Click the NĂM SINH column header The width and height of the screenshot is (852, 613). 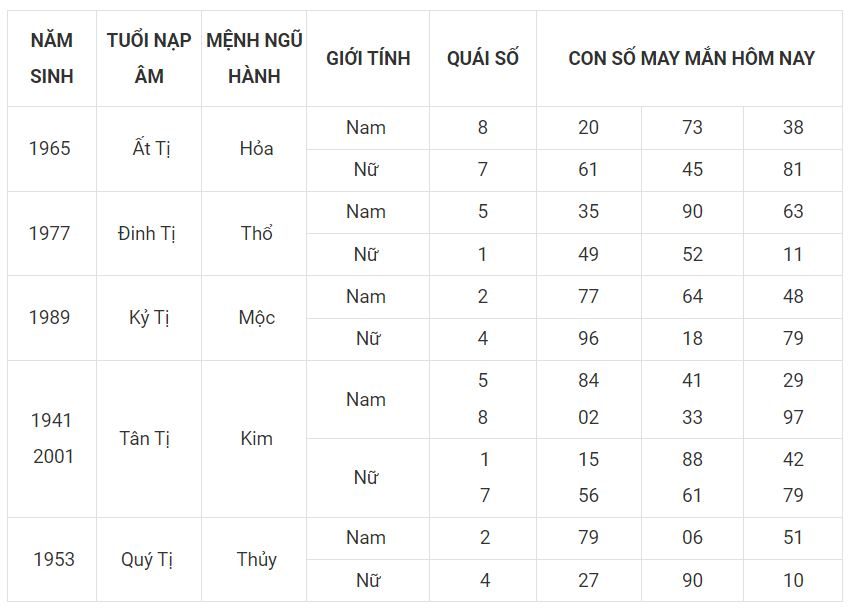point(52,58)
